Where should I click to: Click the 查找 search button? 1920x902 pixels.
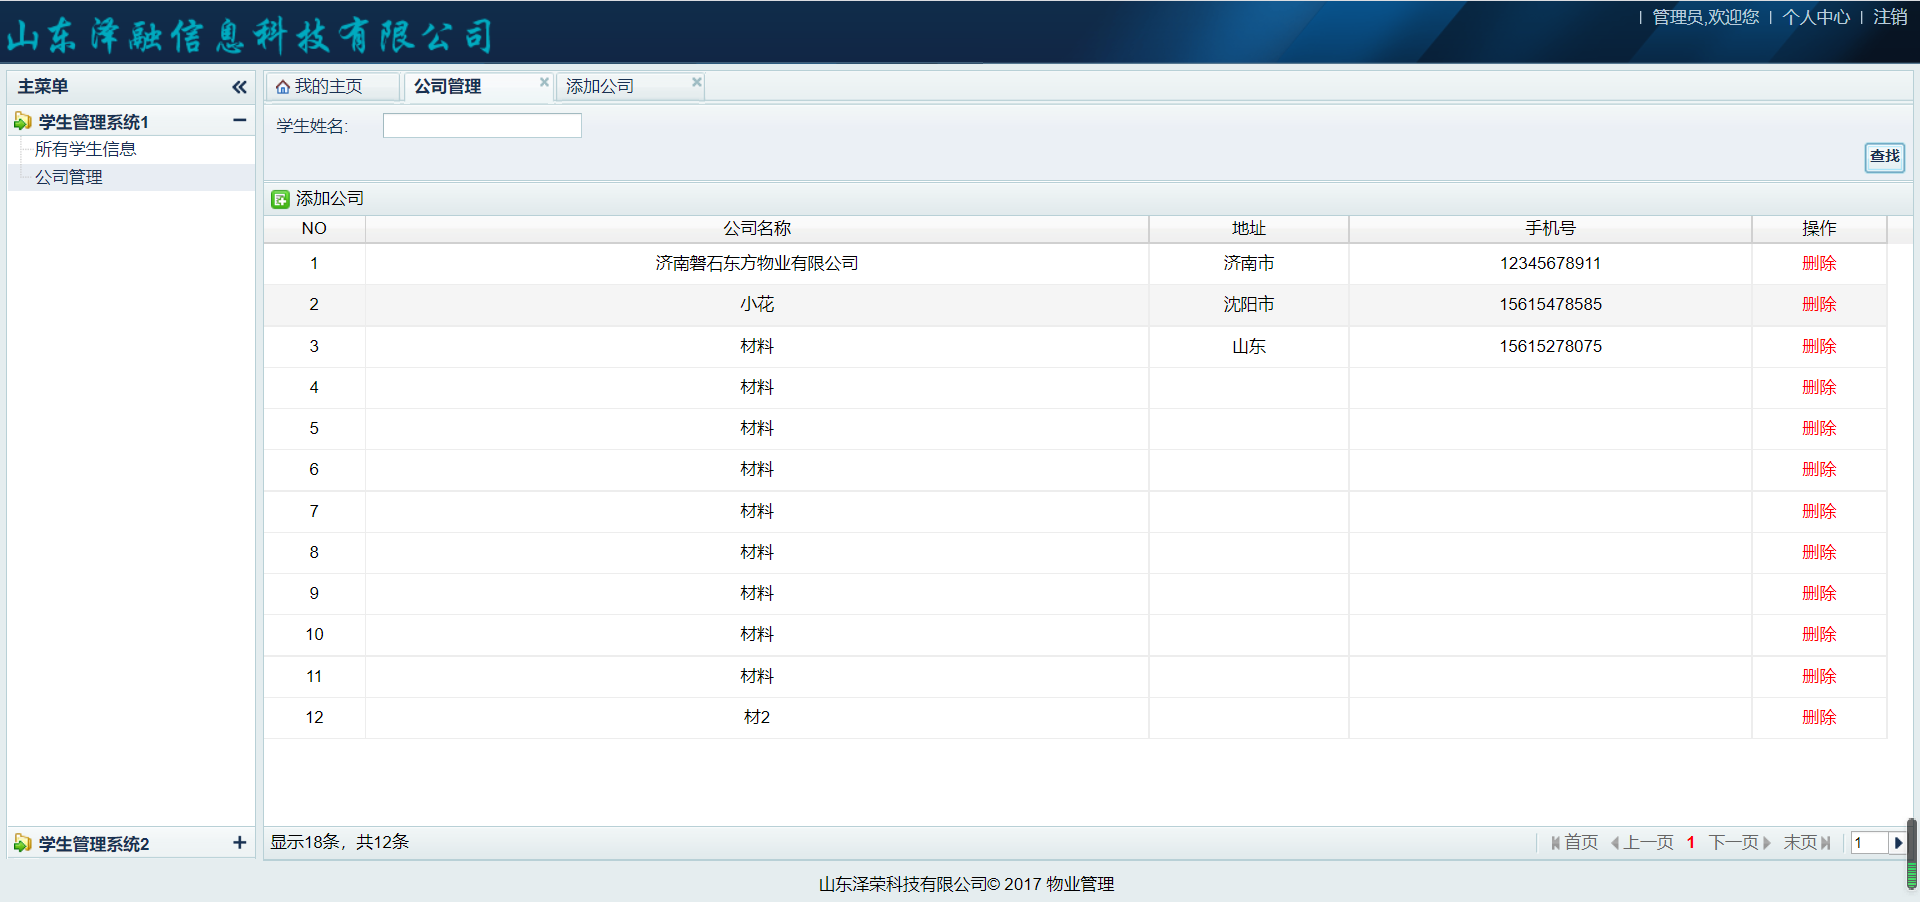pos(1884,156)
